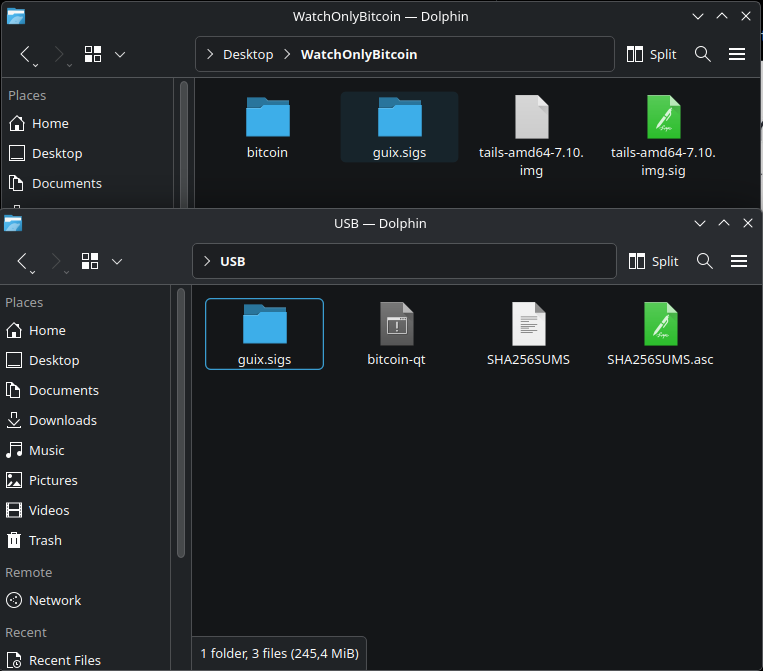Screen dimensions: 763x671
Task: Click the Places panel scrollbar in the USB window
Action: point(181,422)
